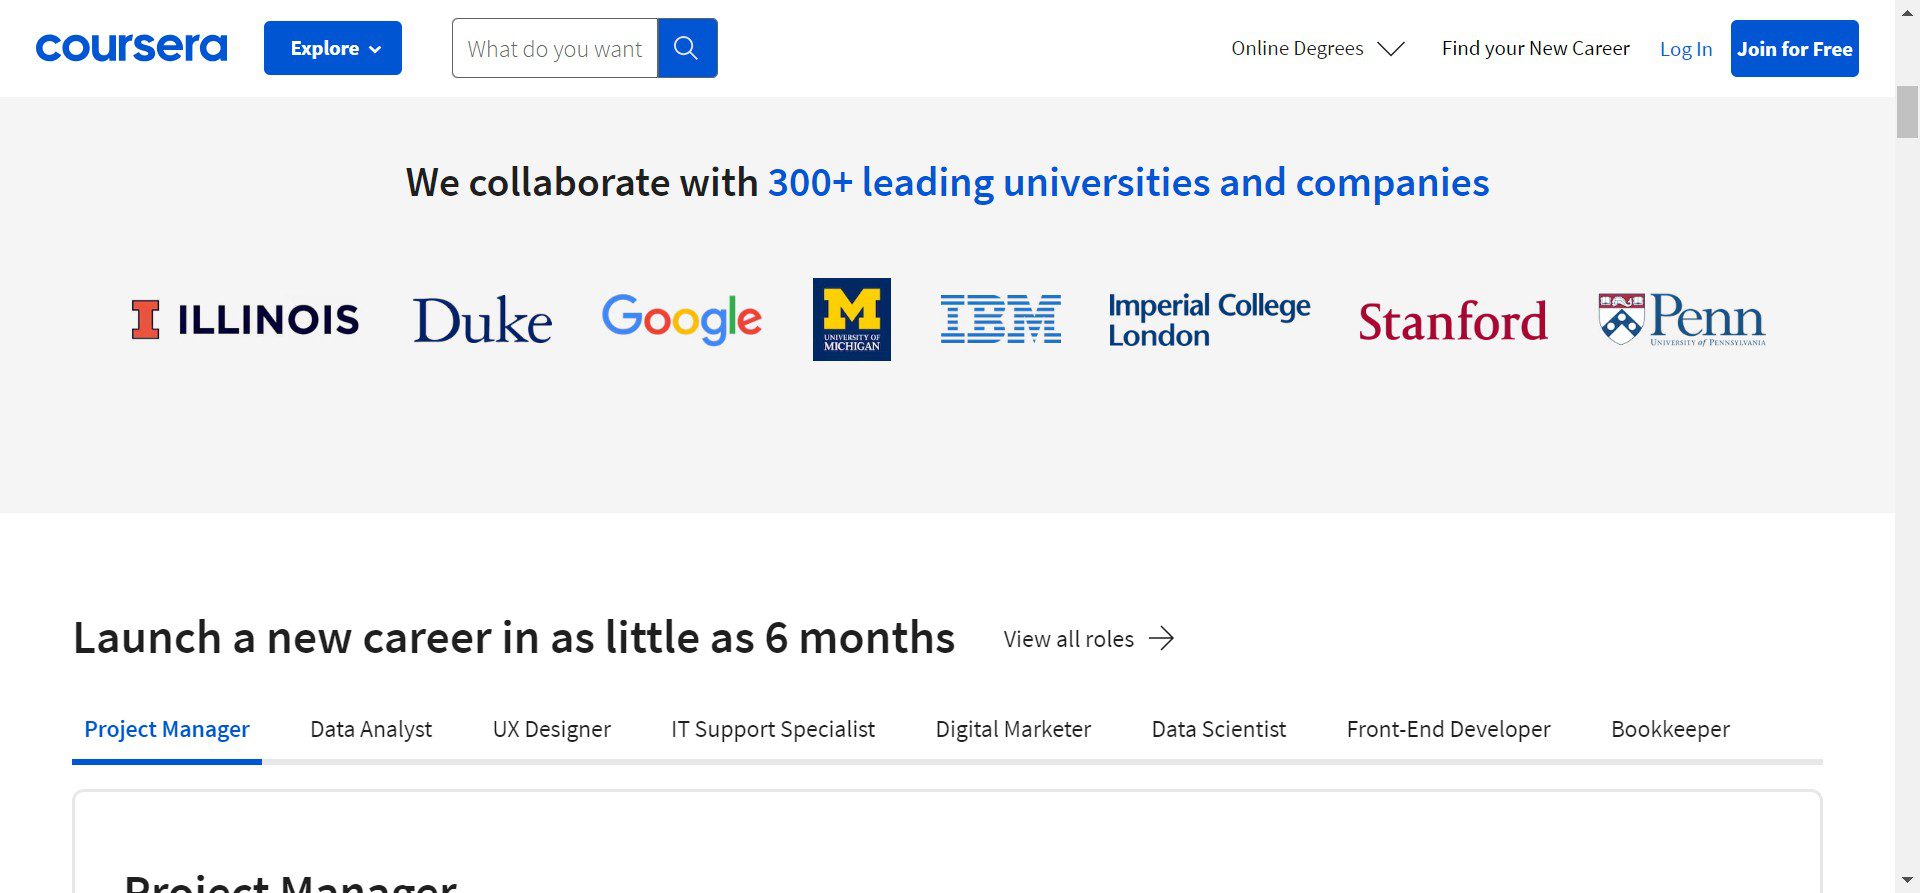Screen dimensions: 1920x893
Task: Open the IT Support Specialist tab
Action: pos(772,729)
